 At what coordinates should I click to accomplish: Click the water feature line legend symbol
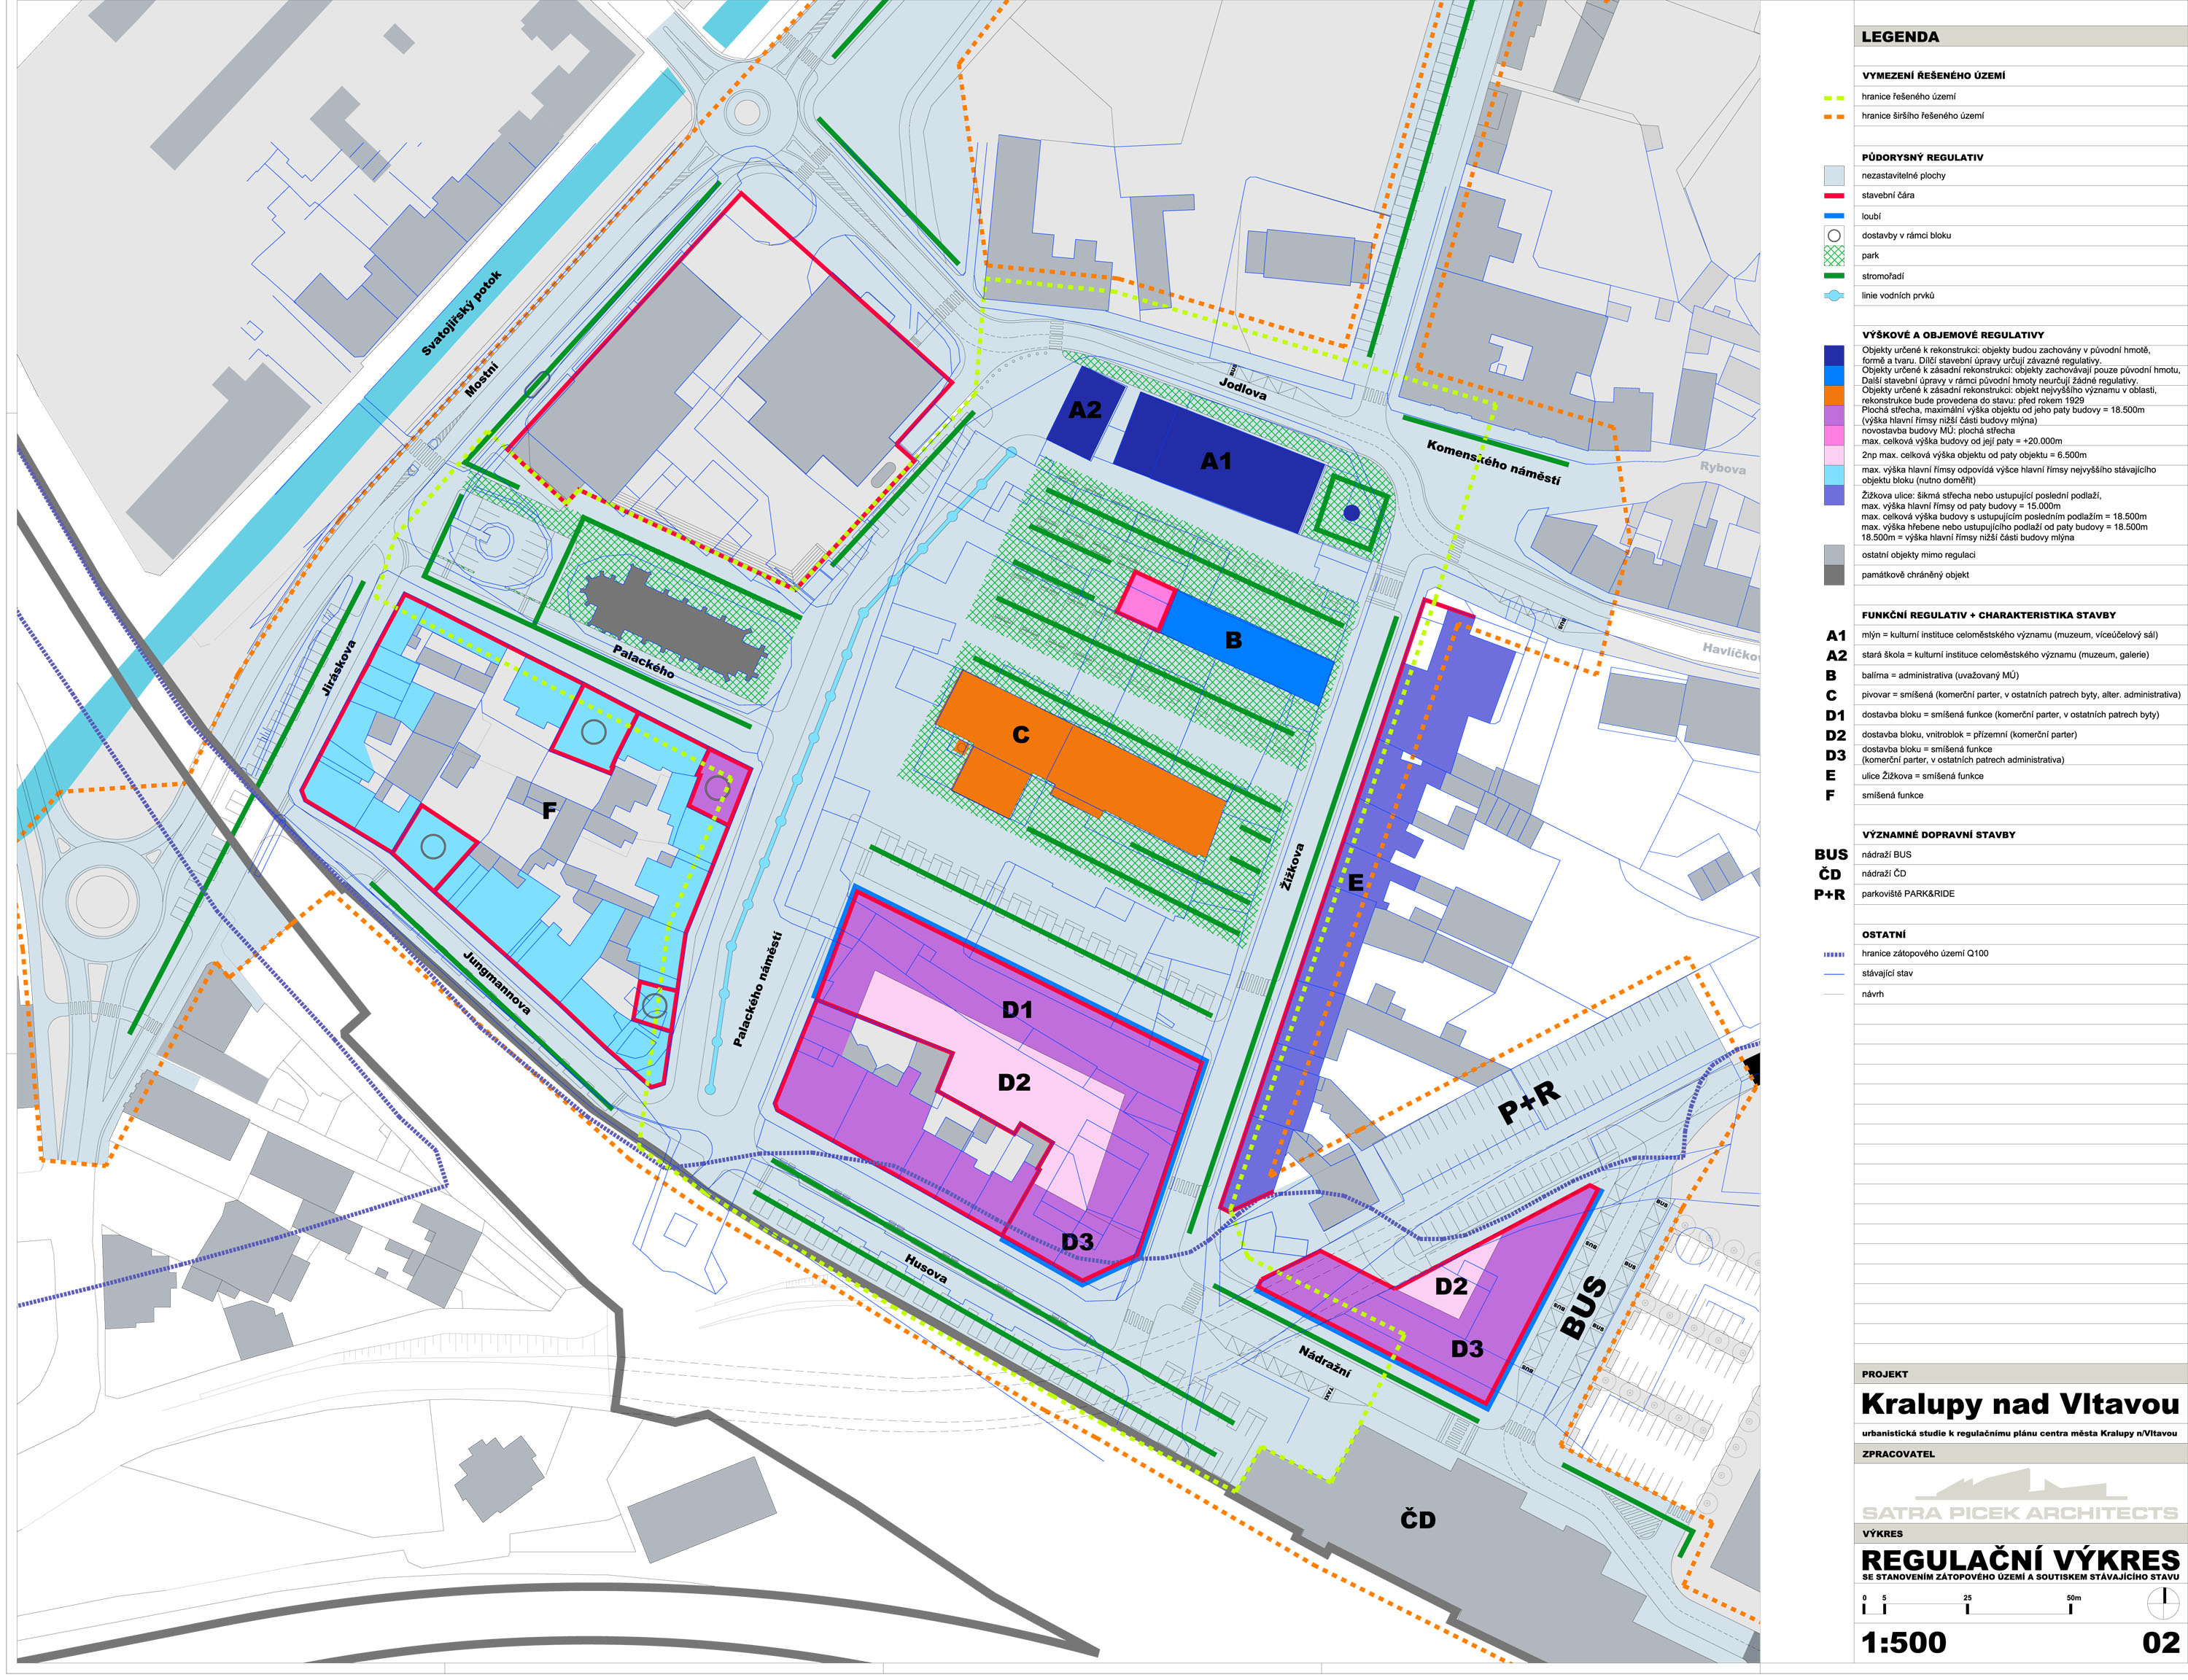coord(1833,296)
